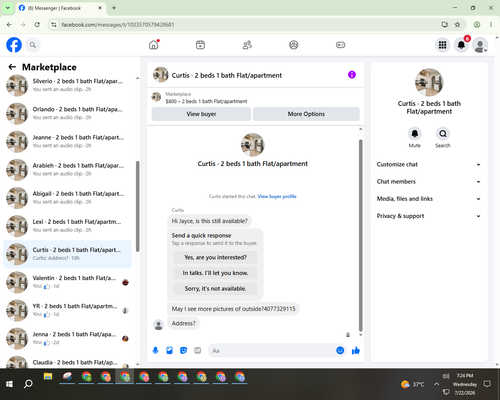
Task: Click the Marketplace listing thumbnail in chat header
Action: (x=156, y=97)
